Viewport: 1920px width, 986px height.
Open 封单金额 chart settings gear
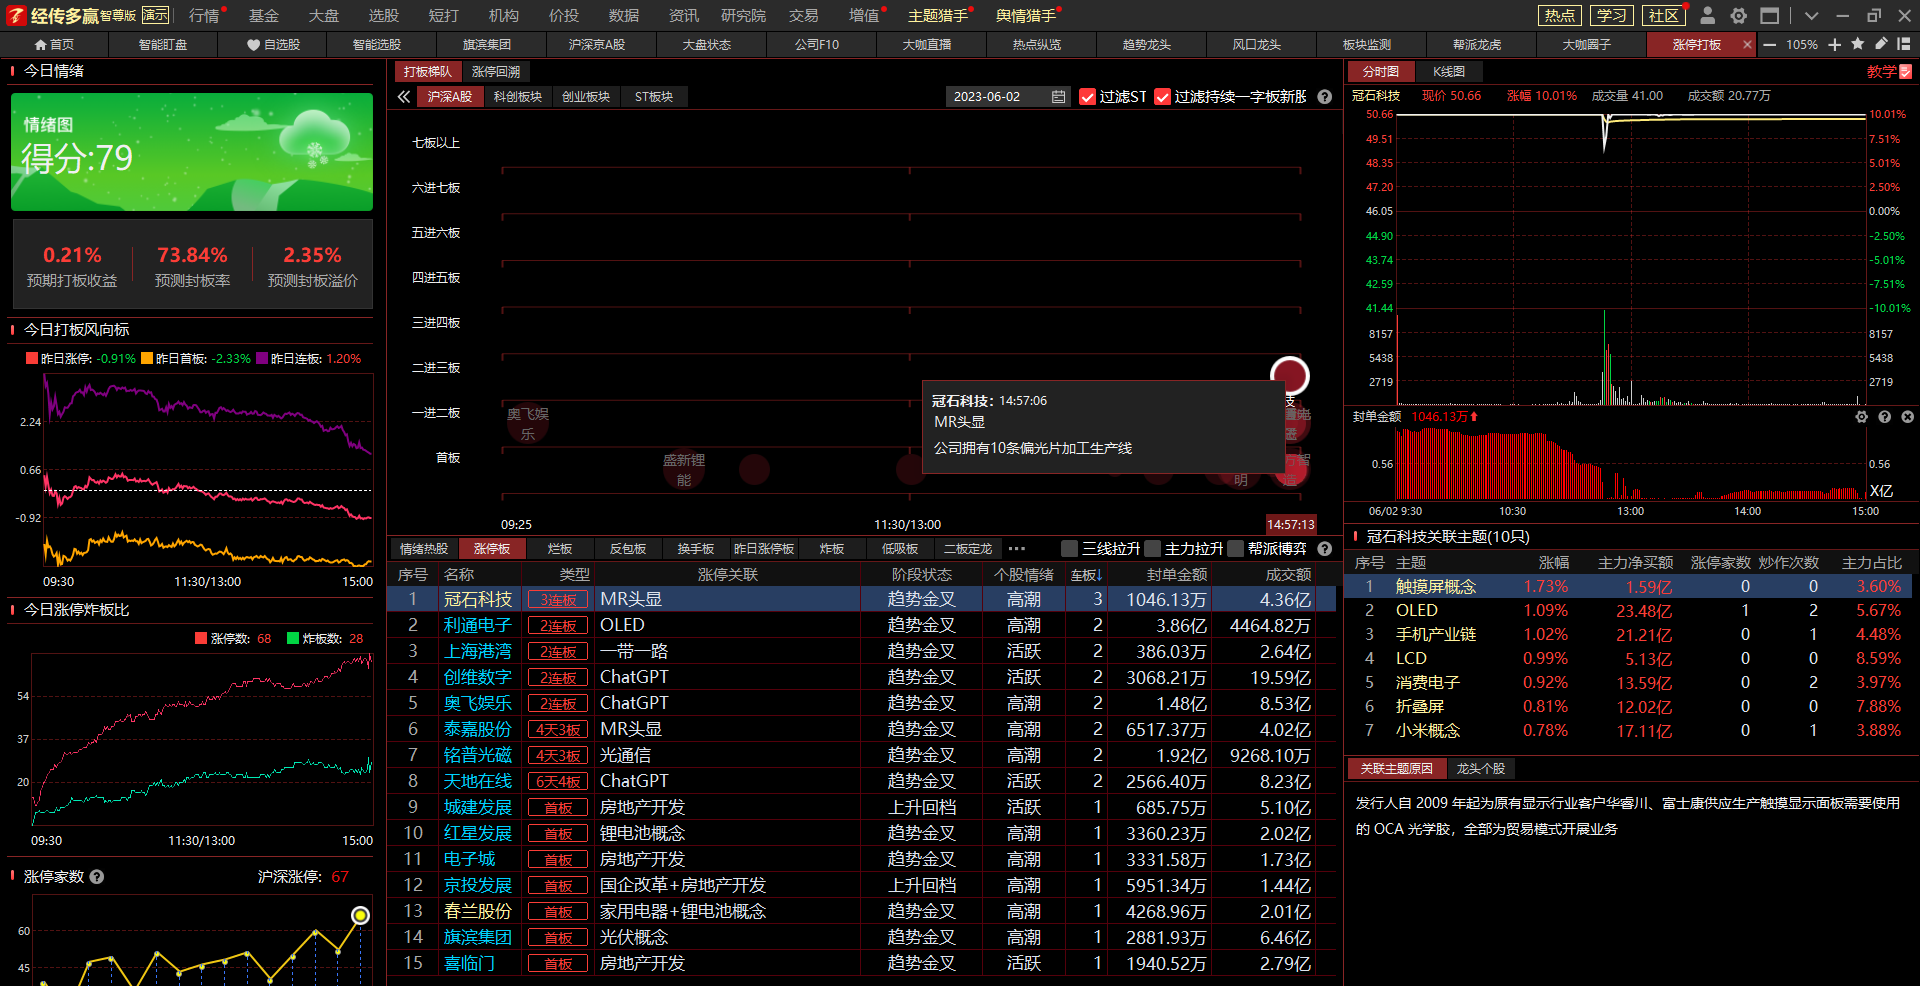point(1862,417)
